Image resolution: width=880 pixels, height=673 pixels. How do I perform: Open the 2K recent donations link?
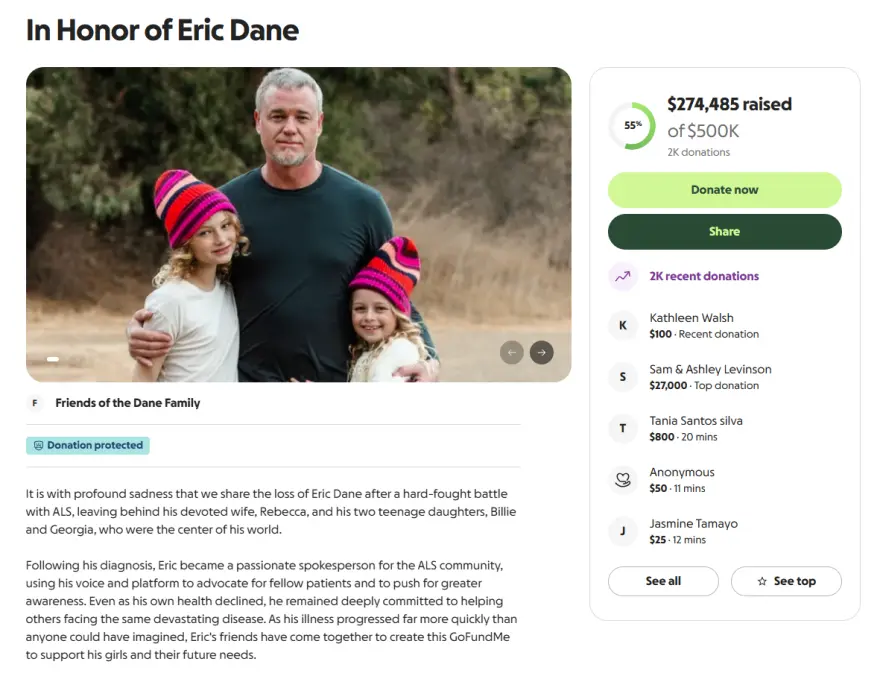(704, 276)
